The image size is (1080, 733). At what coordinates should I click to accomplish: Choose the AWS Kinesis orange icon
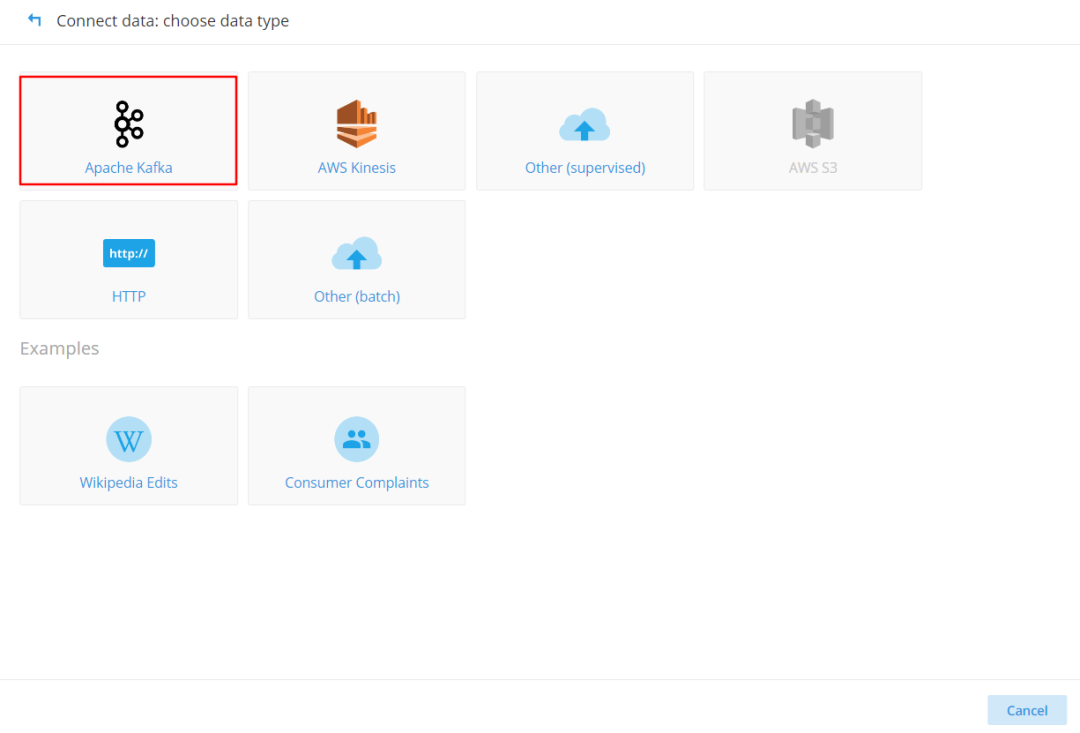[x=357, y=124]
